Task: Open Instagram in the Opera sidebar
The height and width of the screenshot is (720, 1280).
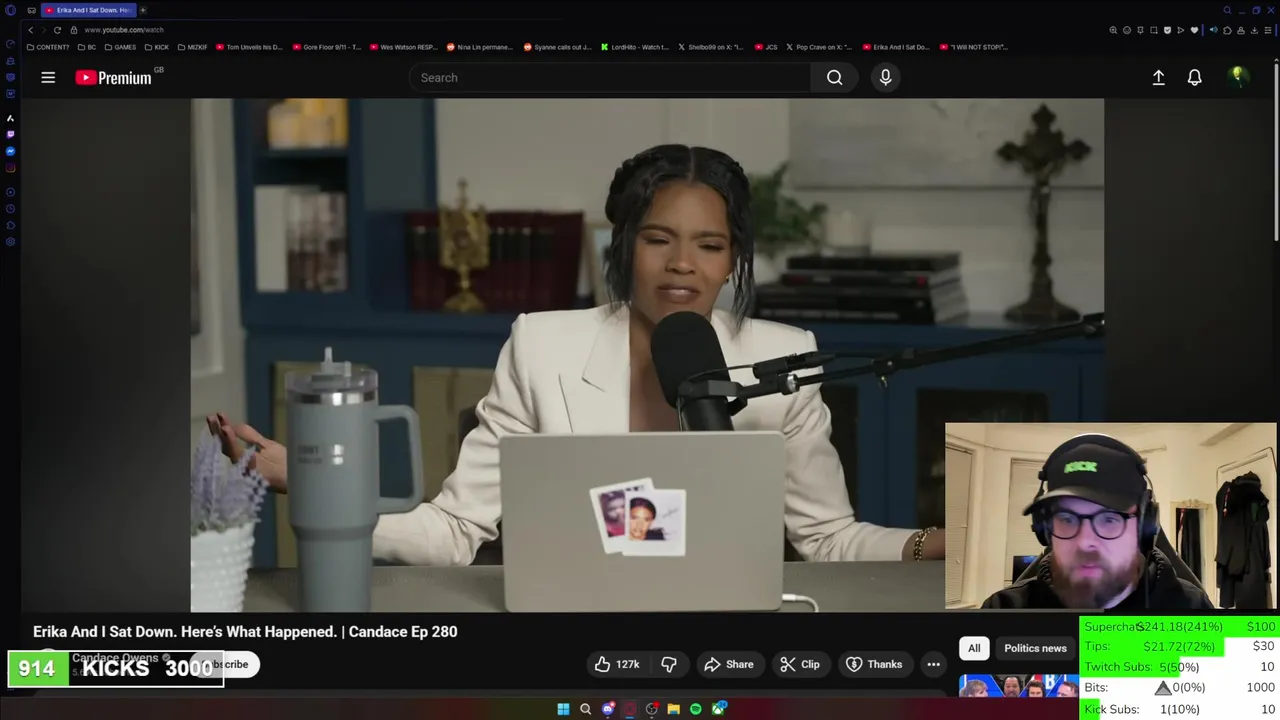Action: coord(10,167)
